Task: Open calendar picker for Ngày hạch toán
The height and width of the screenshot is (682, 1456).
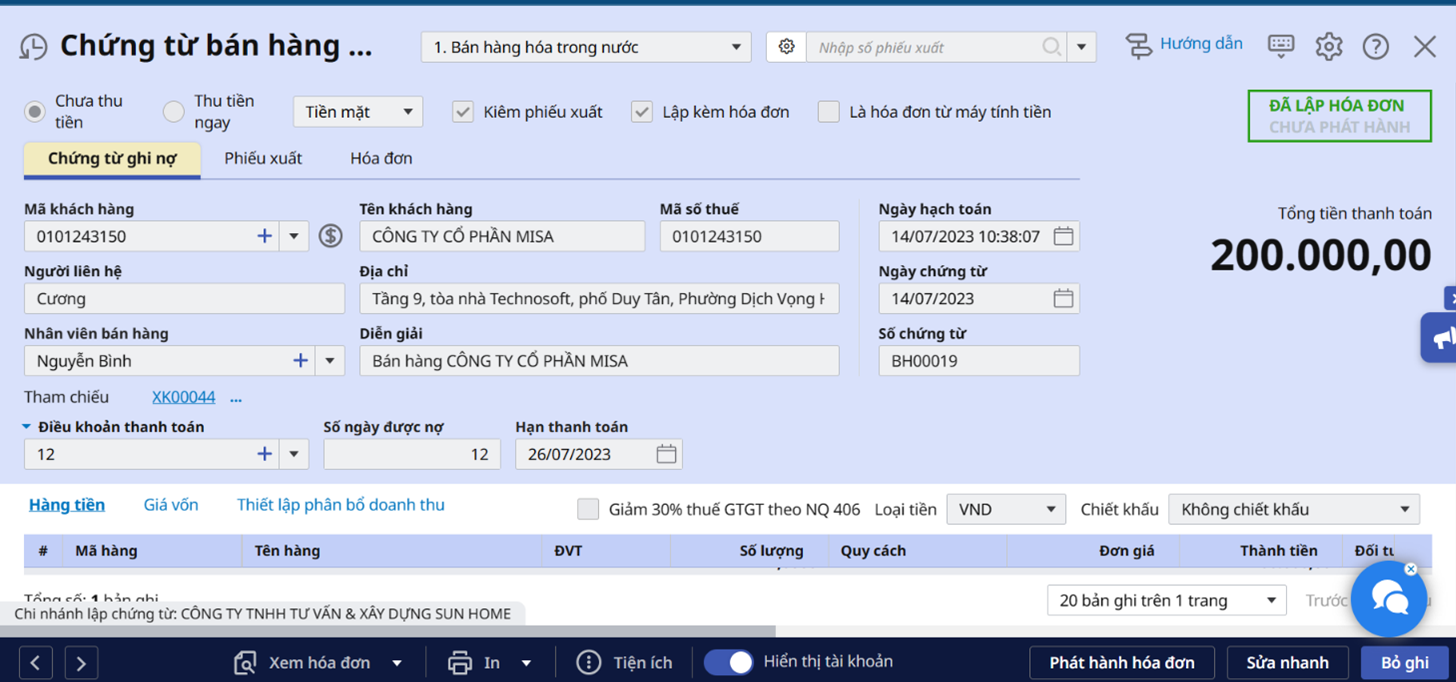Action: [x=1063, y=237]
